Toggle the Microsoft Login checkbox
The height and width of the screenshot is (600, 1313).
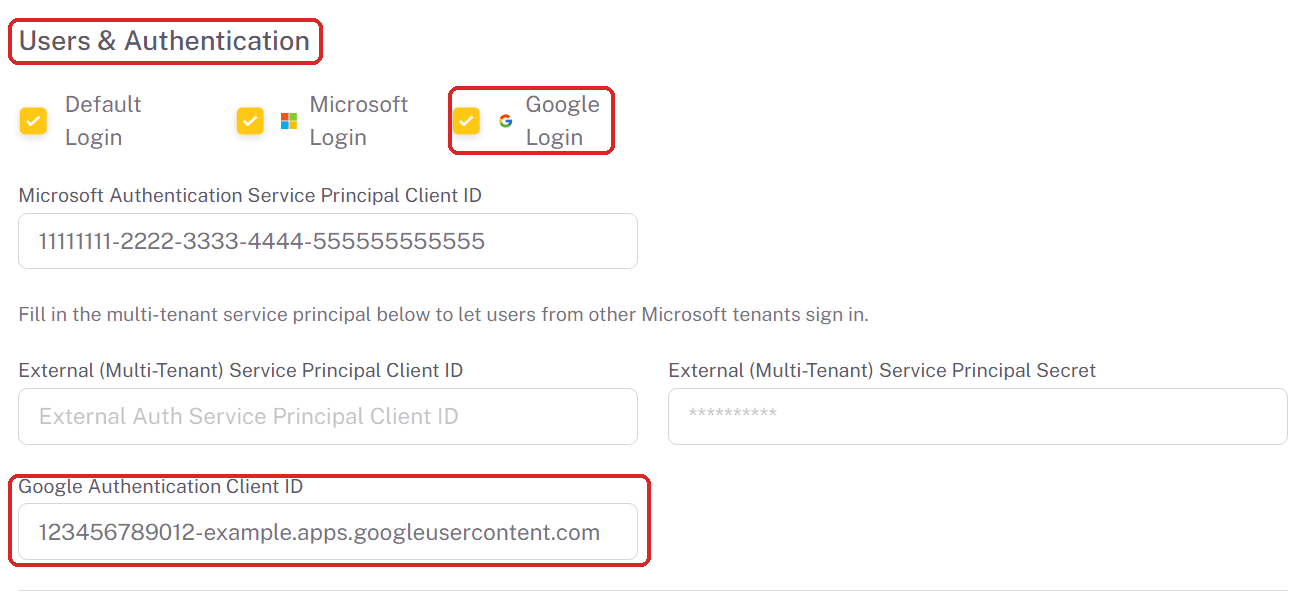pyautogui.click(x=250, y=121)
